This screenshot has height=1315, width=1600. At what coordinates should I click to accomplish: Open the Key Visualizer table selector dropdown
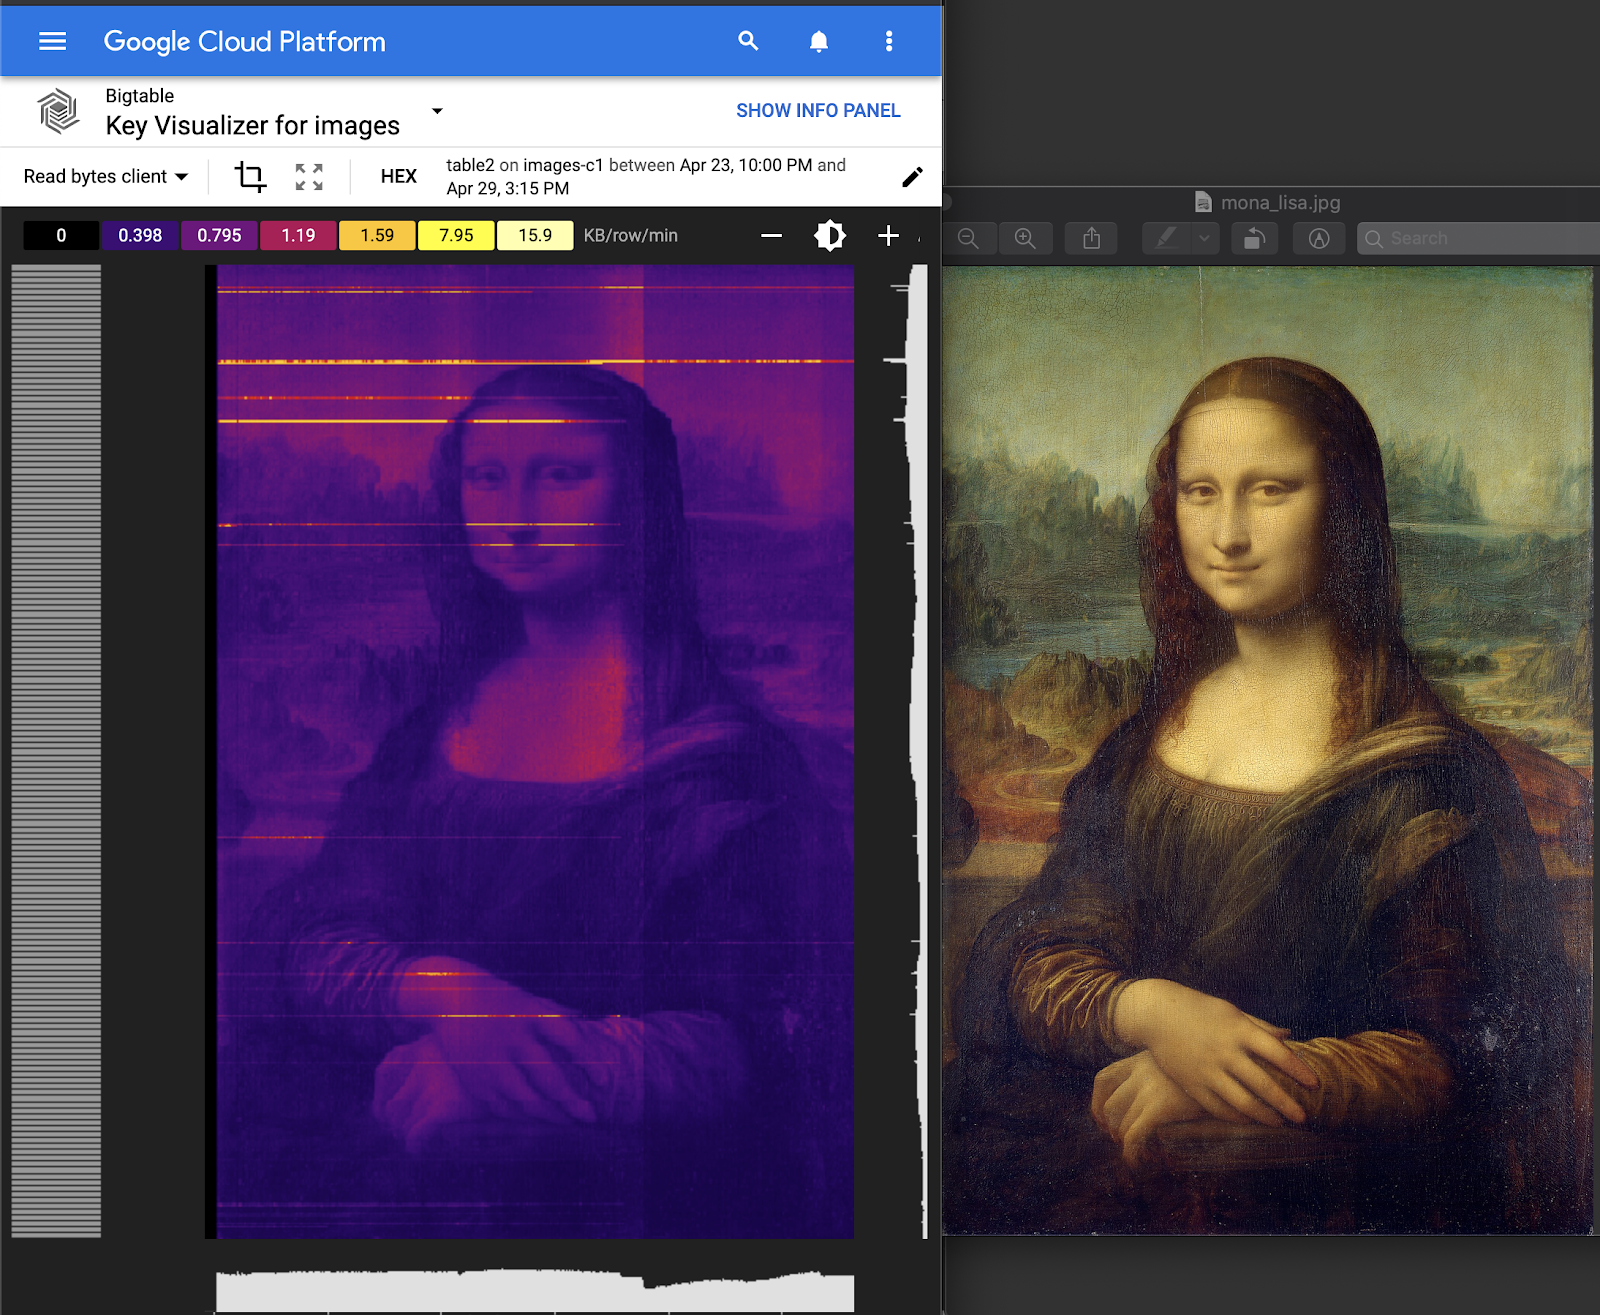[437, 111]
